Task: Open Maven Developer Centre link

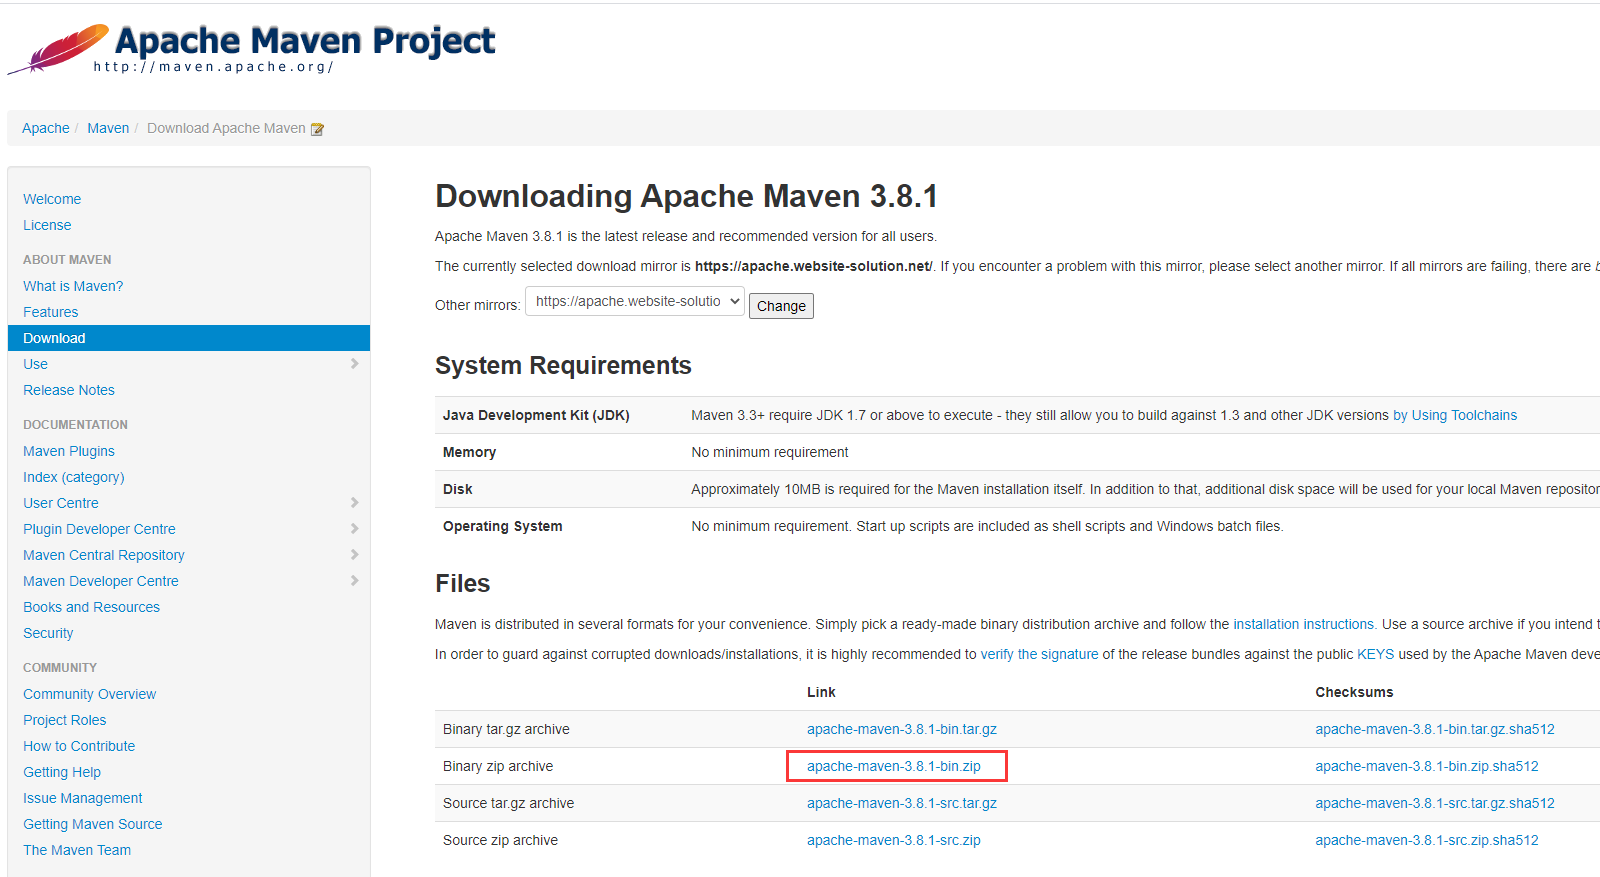Action: 101,581
